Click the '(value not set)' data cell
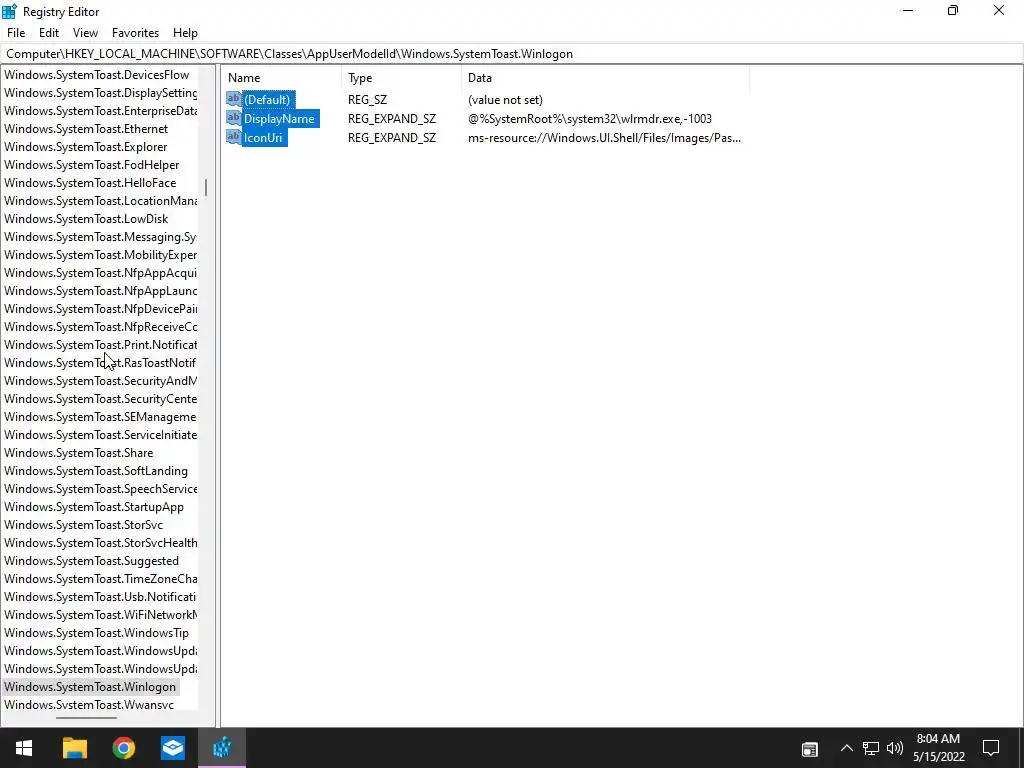This screenshot has height=768, width=1024. [x=505, y=99]
